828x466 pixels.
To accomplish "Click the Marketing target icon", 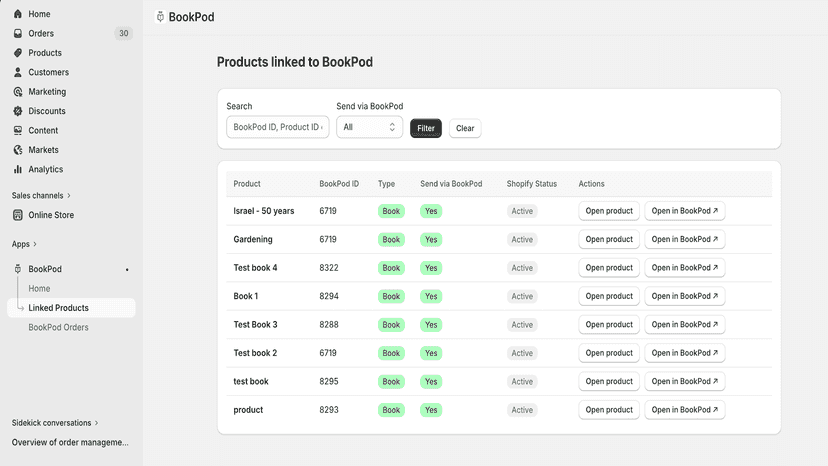I will [18, 91].
